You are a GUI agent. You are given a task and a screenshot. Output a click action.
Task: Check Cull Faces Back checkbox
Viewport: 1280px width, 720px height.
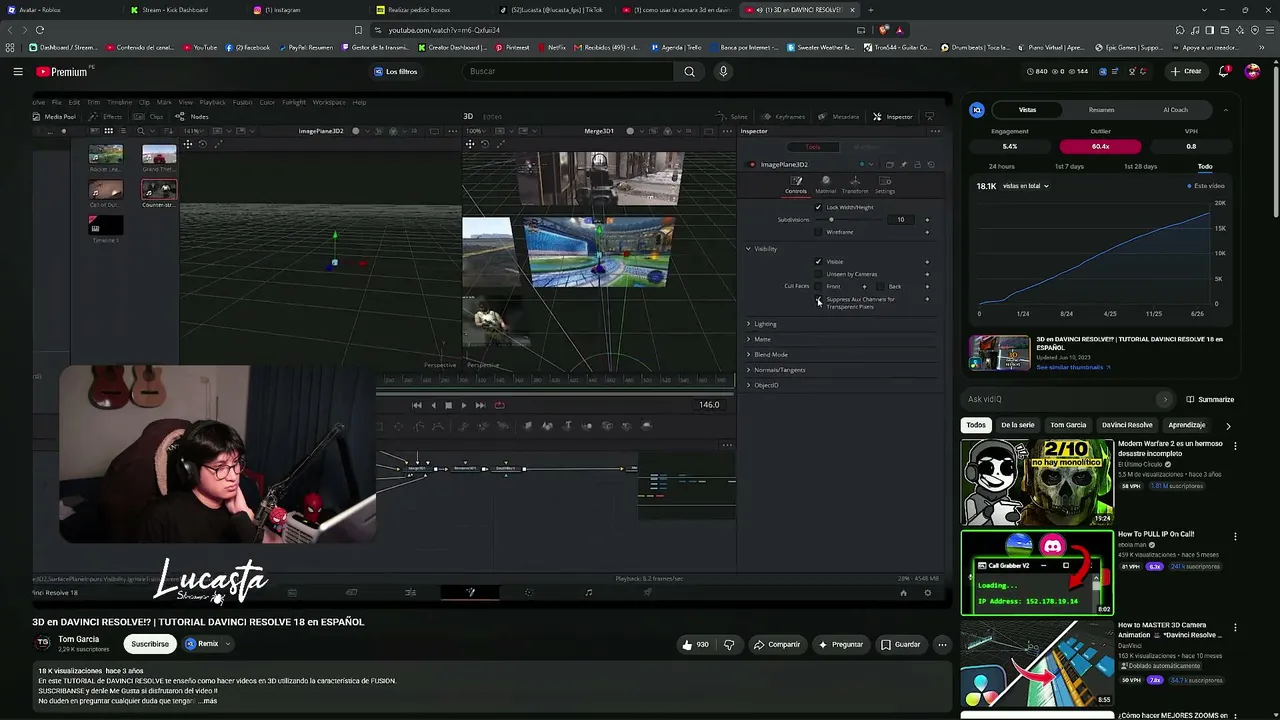880,286
